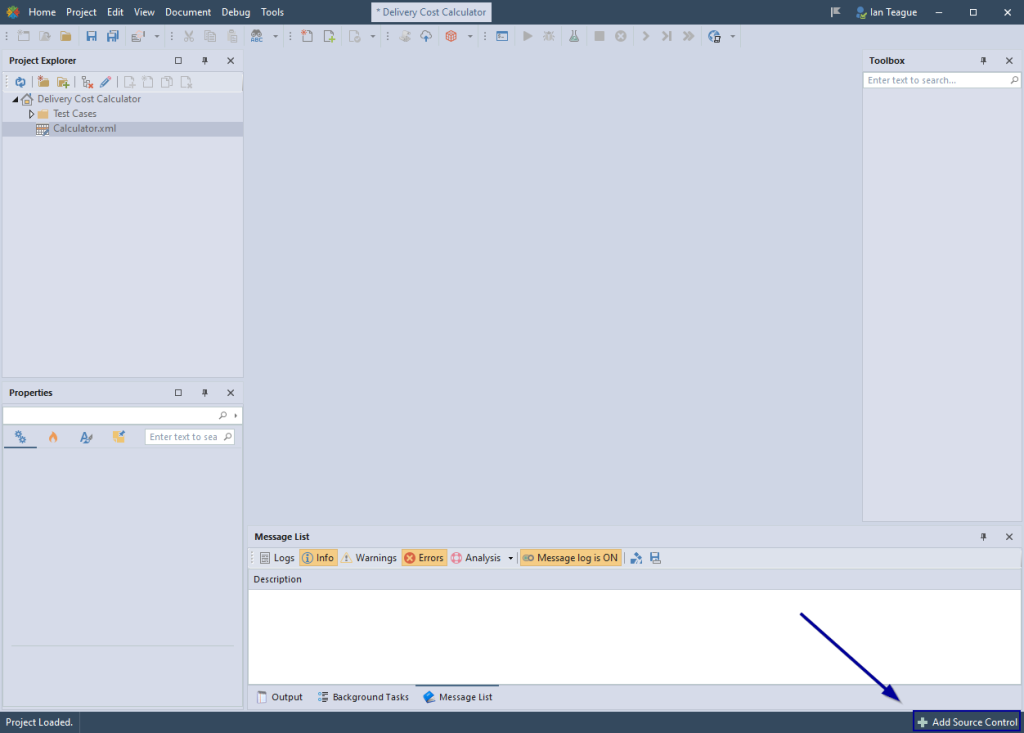This screenshot has width=1024, height=733.
Task: Click the Delete tree item icon in Project Explorer
Action: coord(87,82)
